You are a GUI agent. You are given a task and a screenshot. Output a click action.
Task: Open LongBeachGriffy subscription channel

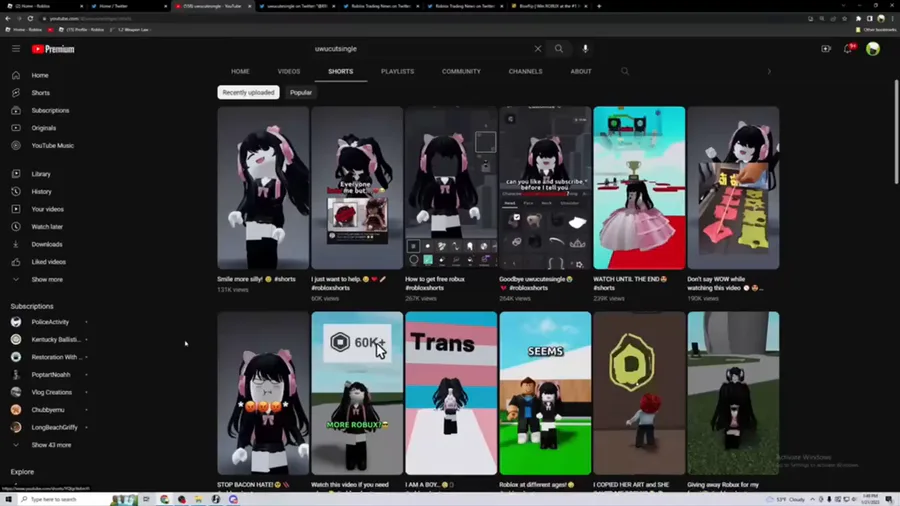click(54, 428)
